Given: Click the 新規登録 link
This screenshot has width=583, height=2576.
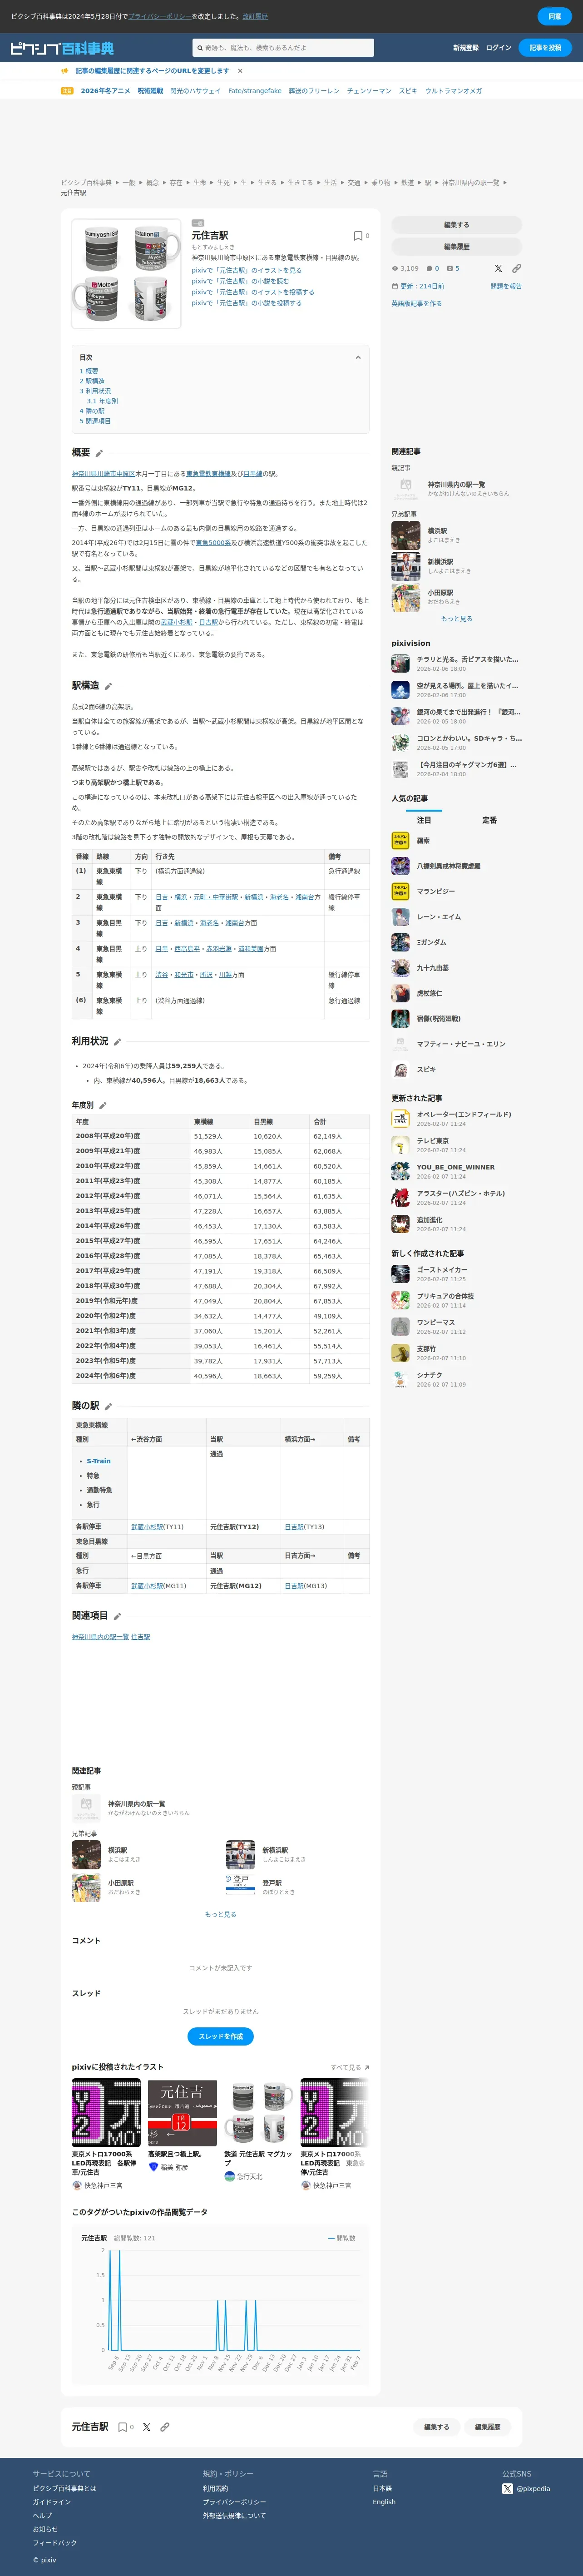Looking at the screenshot, I should (x=465, y=48).
